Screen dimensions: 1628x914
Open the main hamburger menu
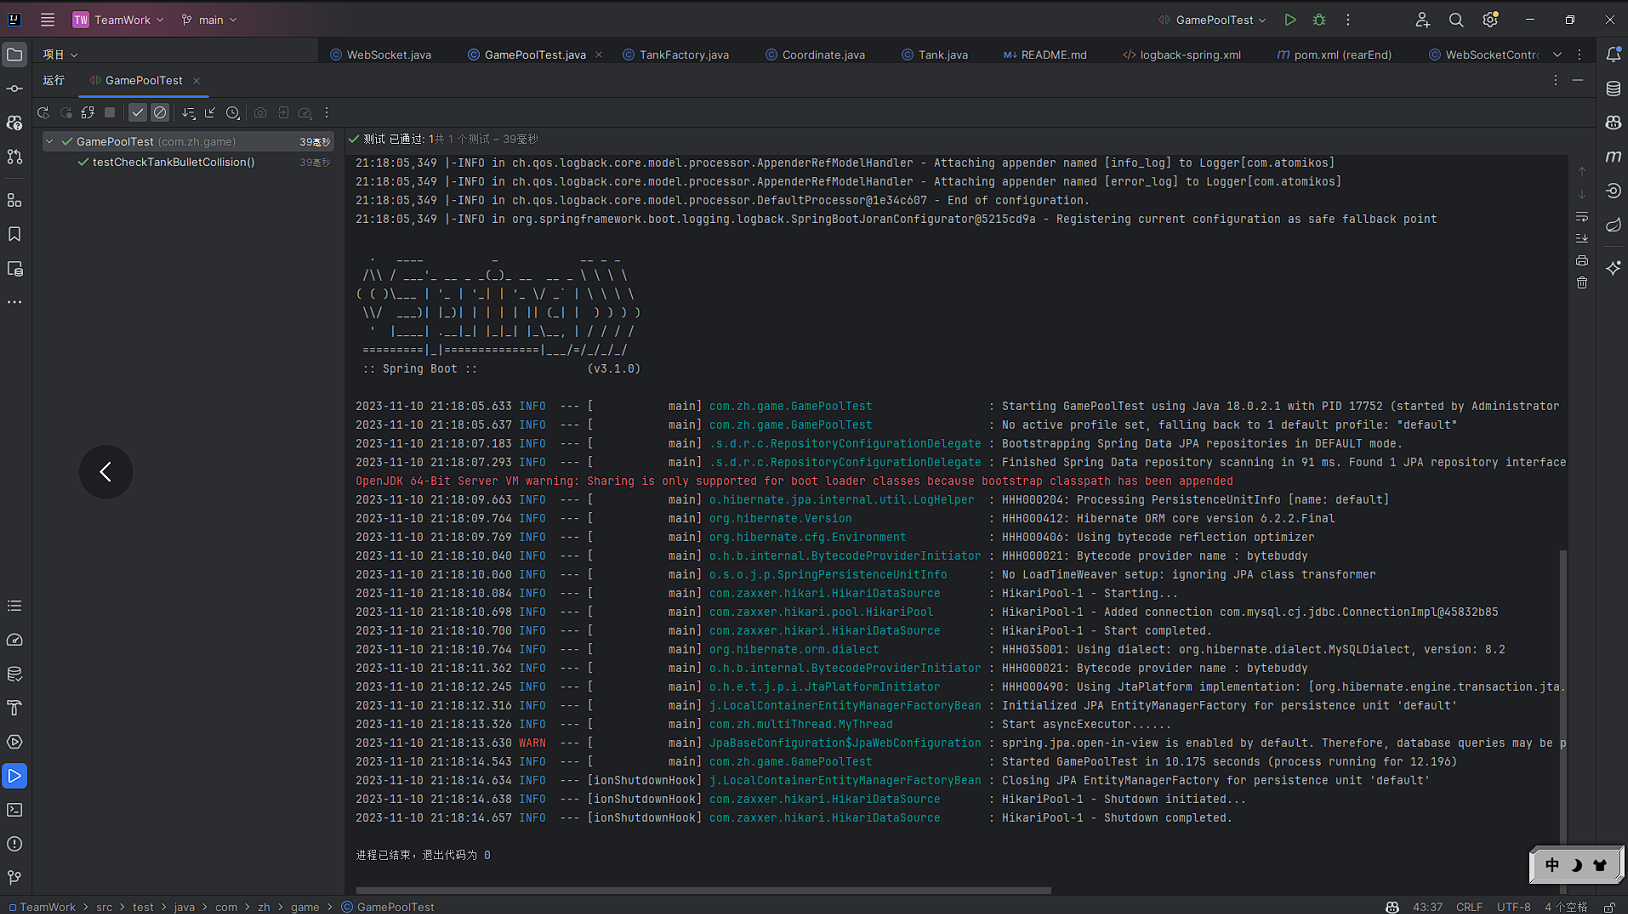47,20
